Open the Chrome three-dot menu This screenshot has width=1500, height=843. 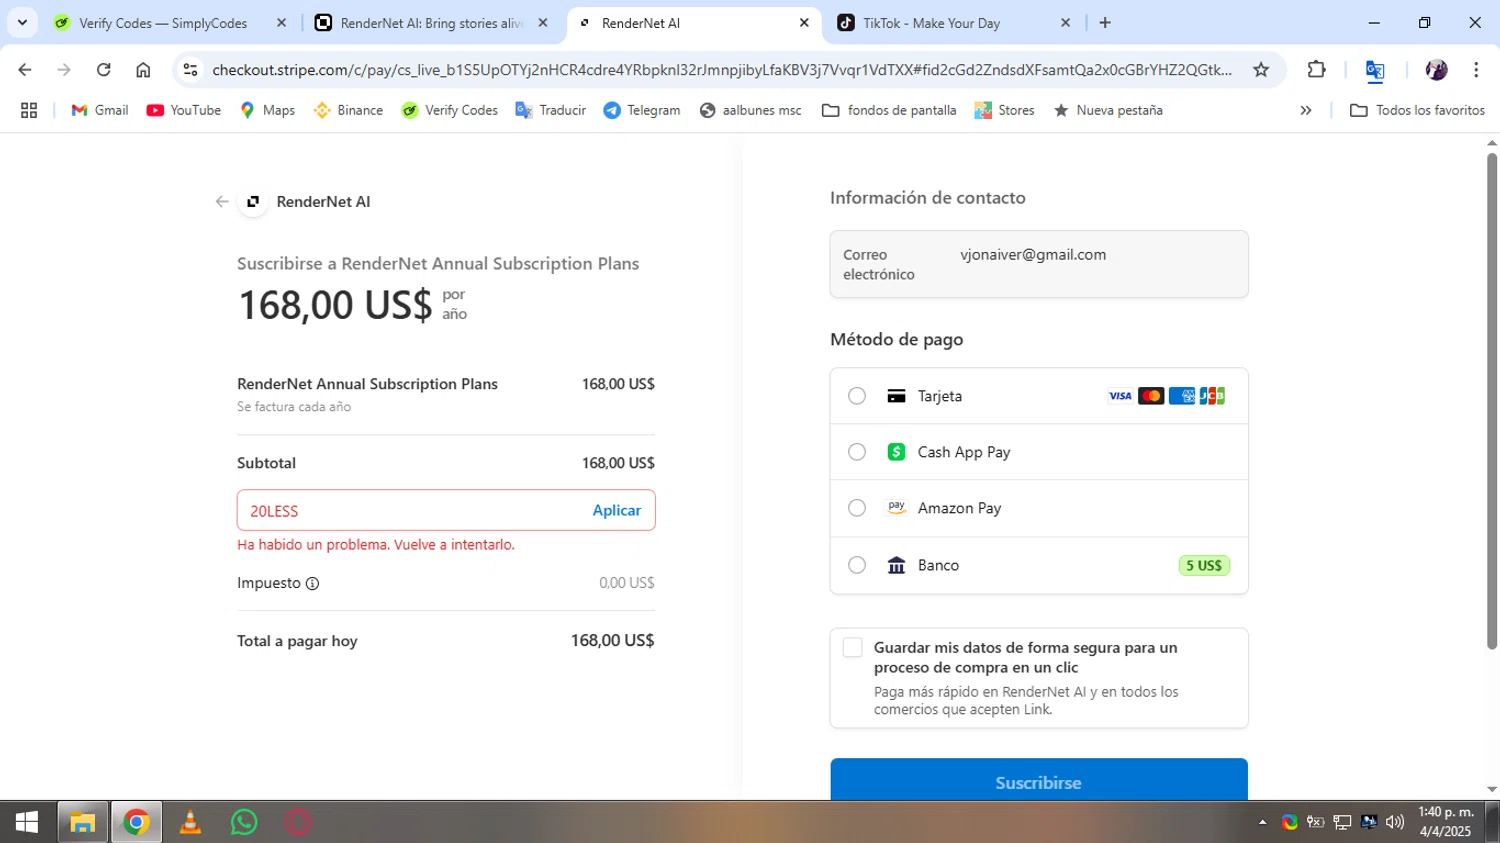click(x=1476, y=69)
